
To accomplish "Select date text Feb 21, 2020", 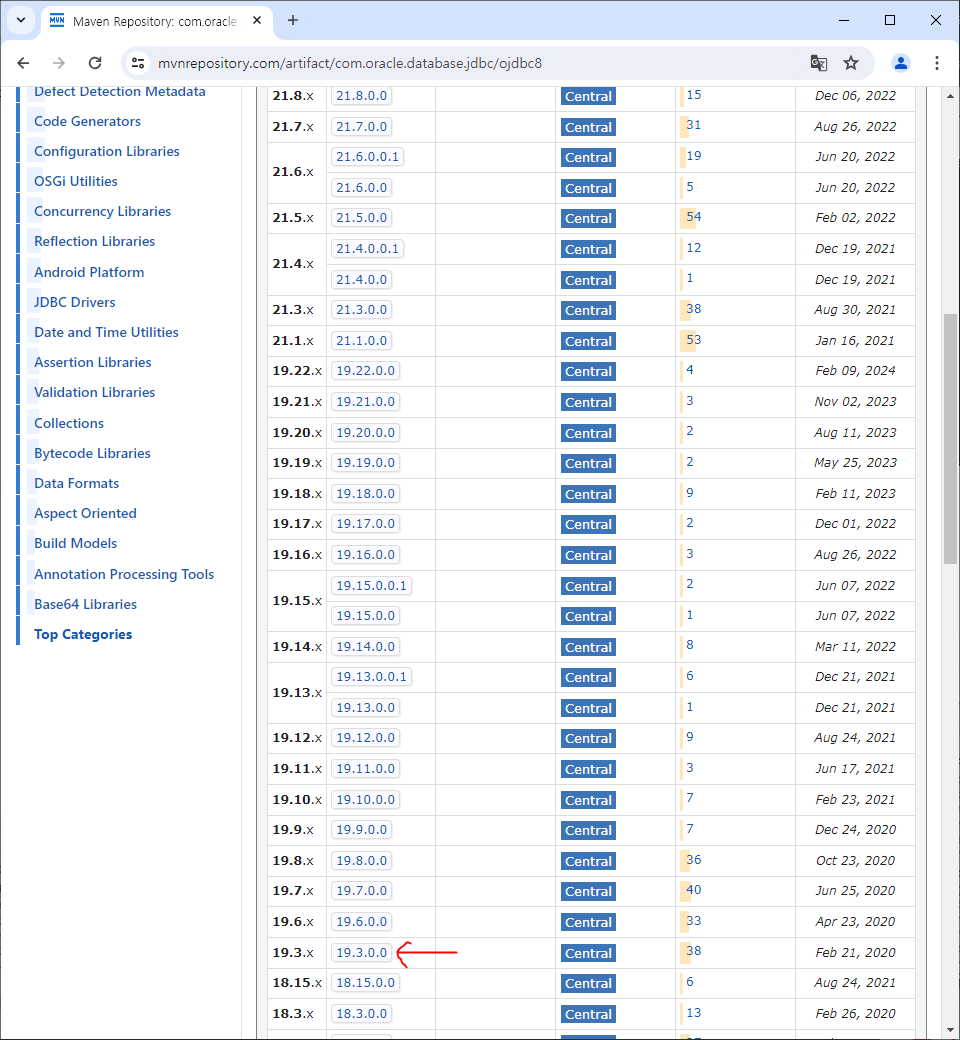I will coord(855,952).
